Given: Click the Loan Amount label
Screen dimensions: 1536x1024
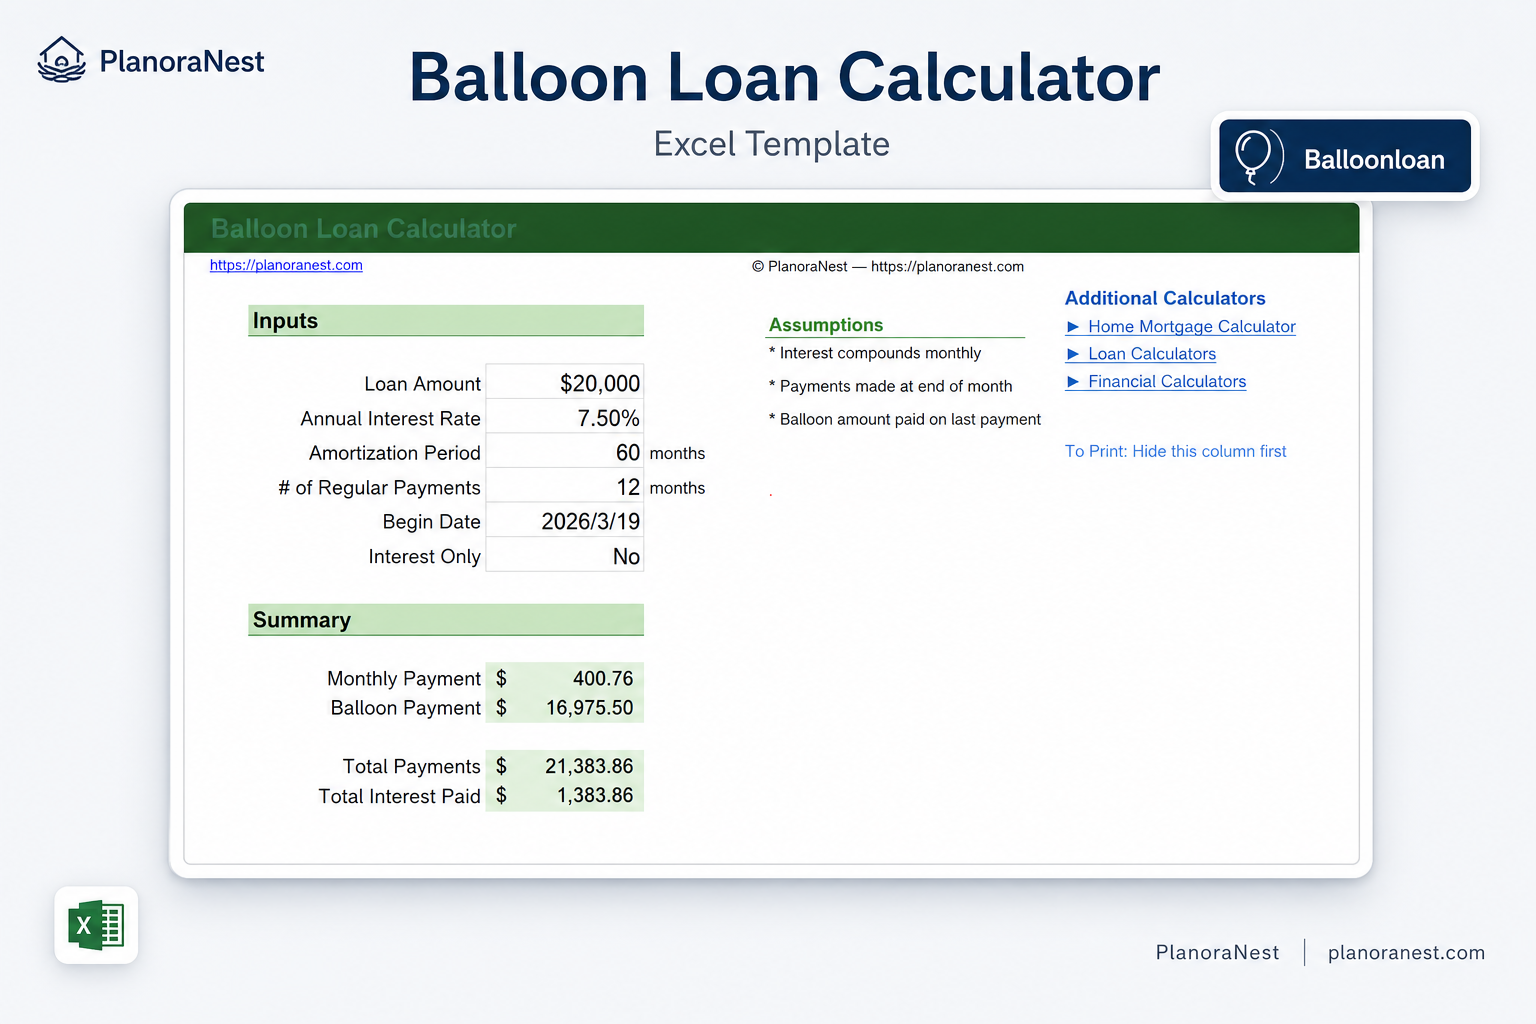Looking at the screenshot, I should pos(422,384).
